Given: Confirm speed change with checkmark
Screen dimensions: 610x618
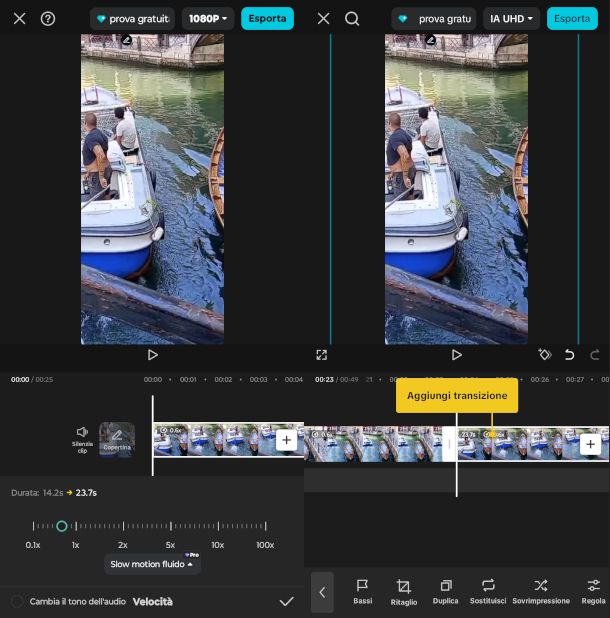Looking at the screenshot, I should coord(286,601).
